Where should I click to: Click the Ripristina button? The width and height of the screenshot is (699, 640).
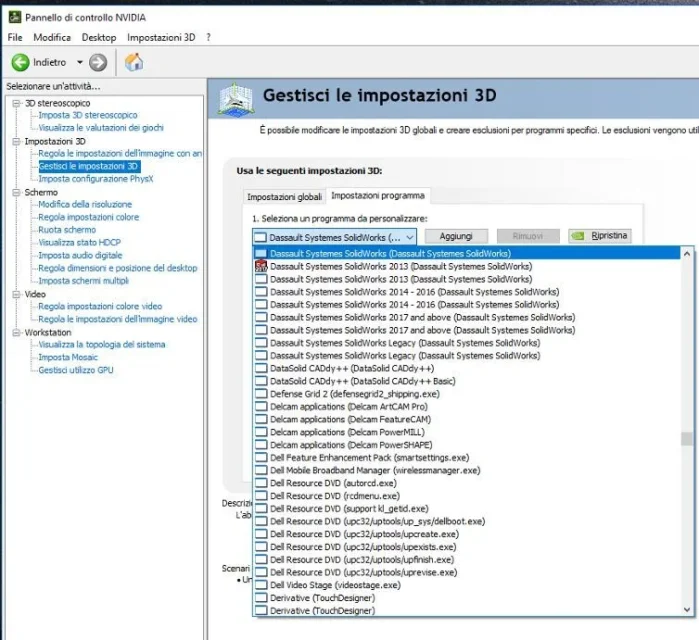pyautogui.click(x=600, y=236)
